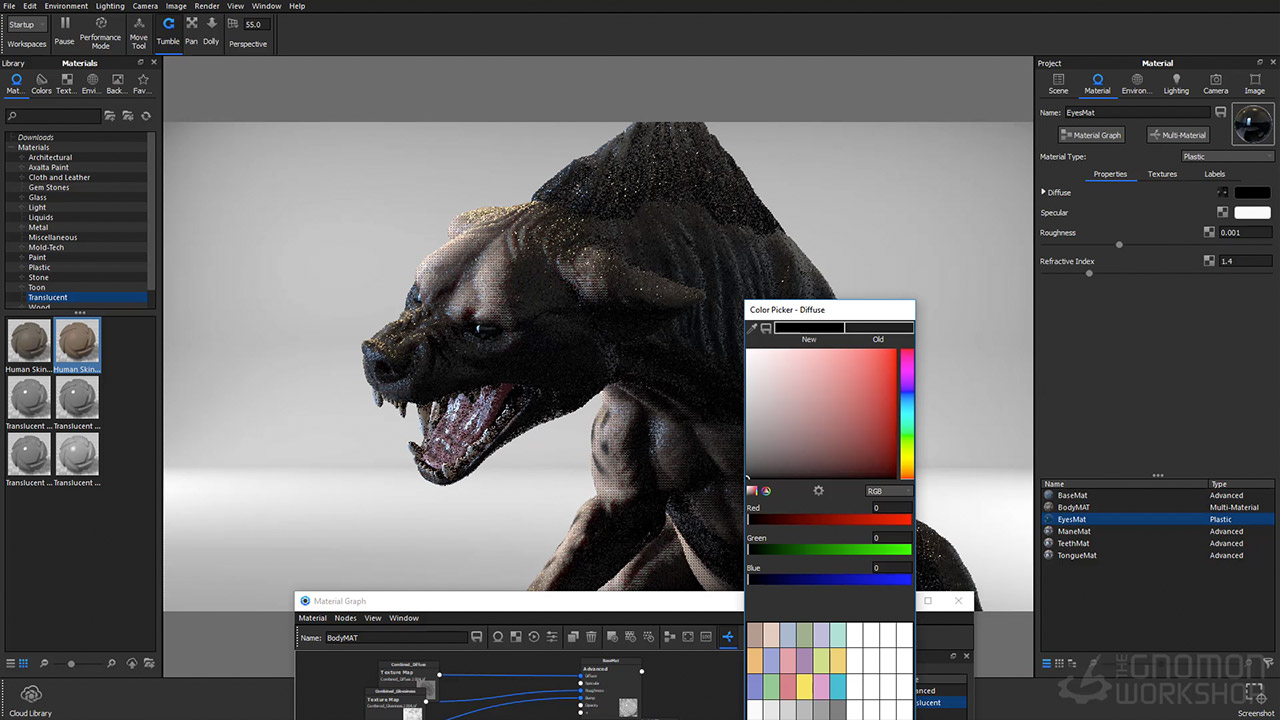Click the white Specular color swatch
The height and width of the screenshot is (720, 1280).
click(x=1252, y=213)
